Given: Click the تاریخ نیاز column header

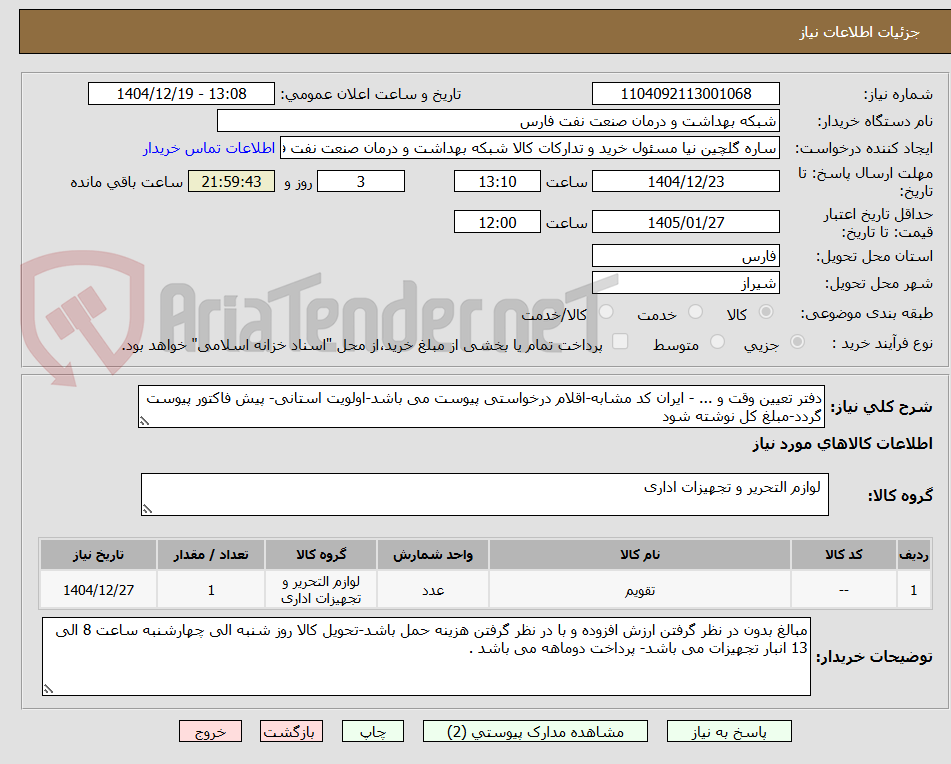Looking at the screenshot, I should click(x=98, y=555).
